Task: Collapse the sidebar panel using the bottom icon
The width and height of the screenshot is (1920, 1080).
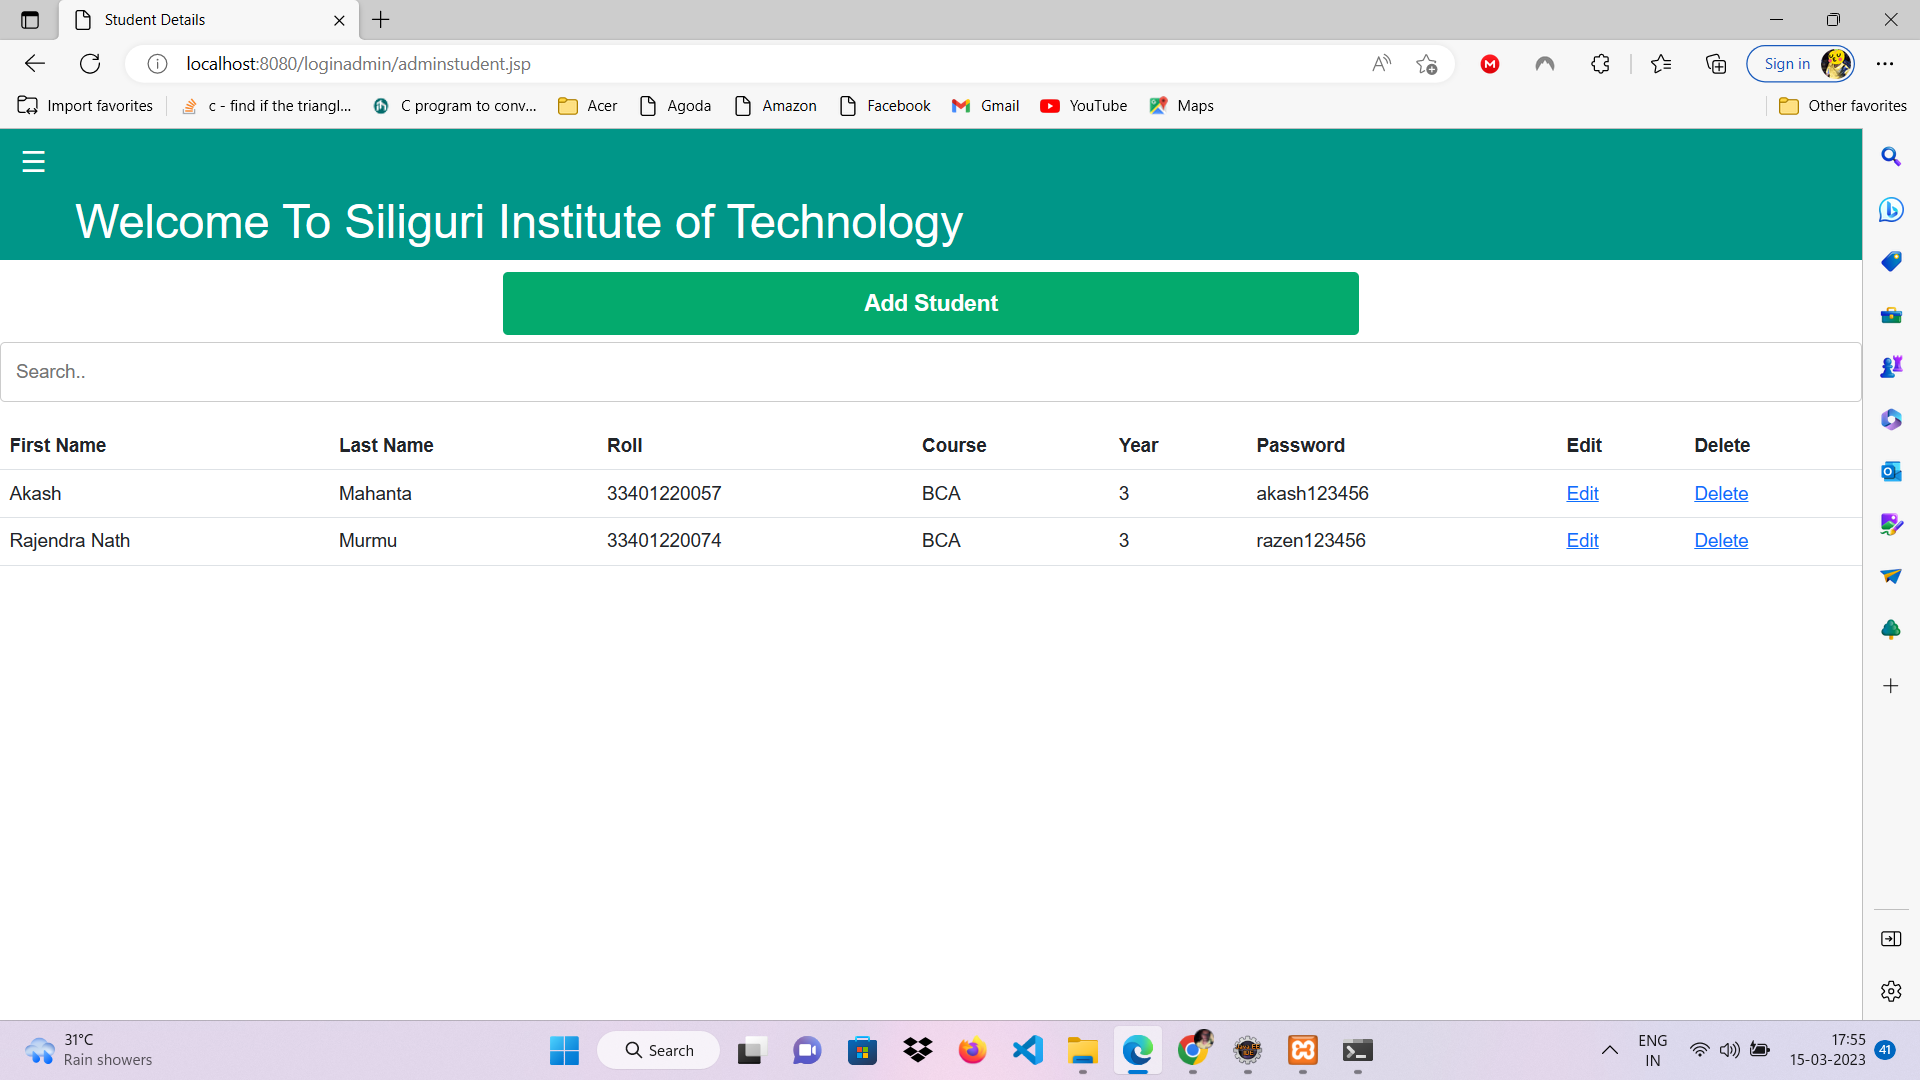Action: pyautogui.click(x=1891, y=939)
